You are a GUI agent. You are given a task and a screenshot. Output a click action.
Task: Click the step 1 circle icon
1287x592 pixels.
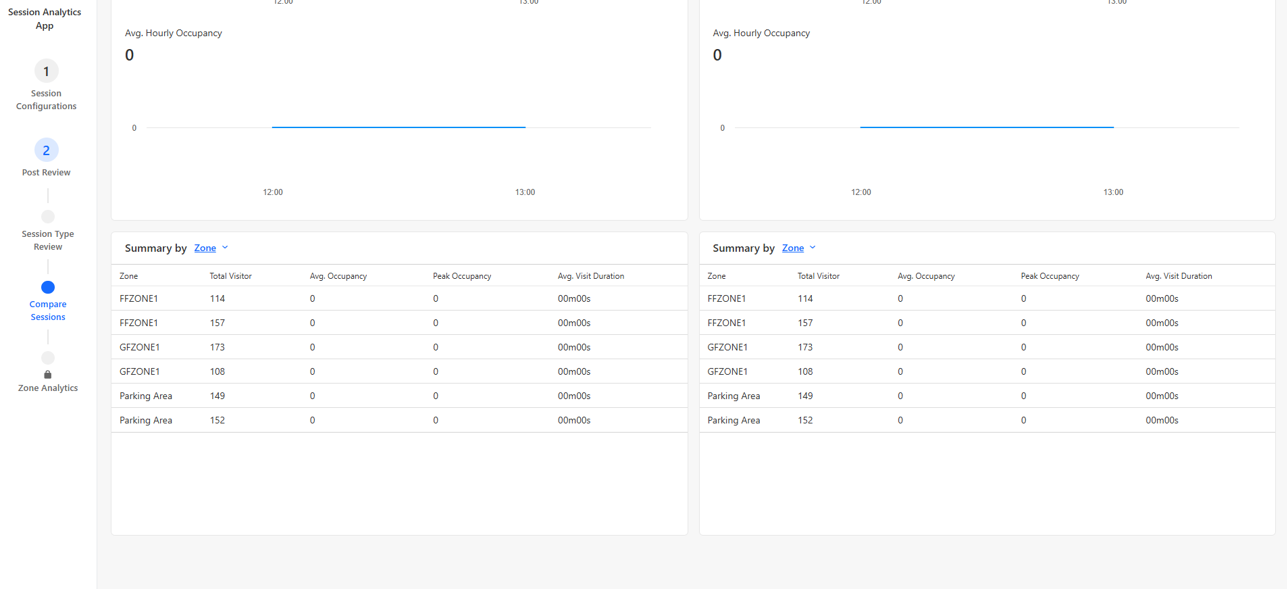point(46,71)
